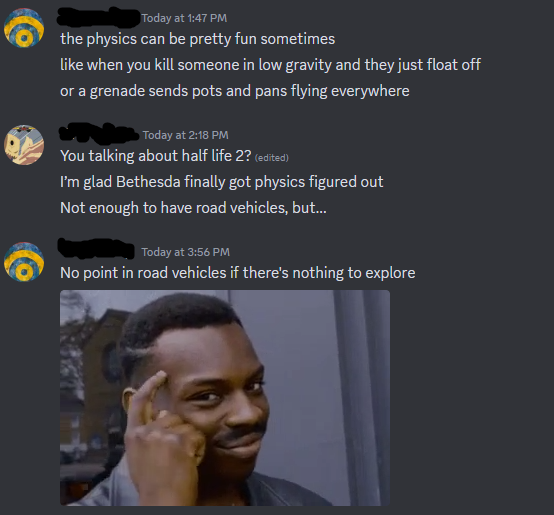Click the 'Today at 3:56 PM' timestamp
The width and height of the screenshot is (554, 515).
pos(185,252)
